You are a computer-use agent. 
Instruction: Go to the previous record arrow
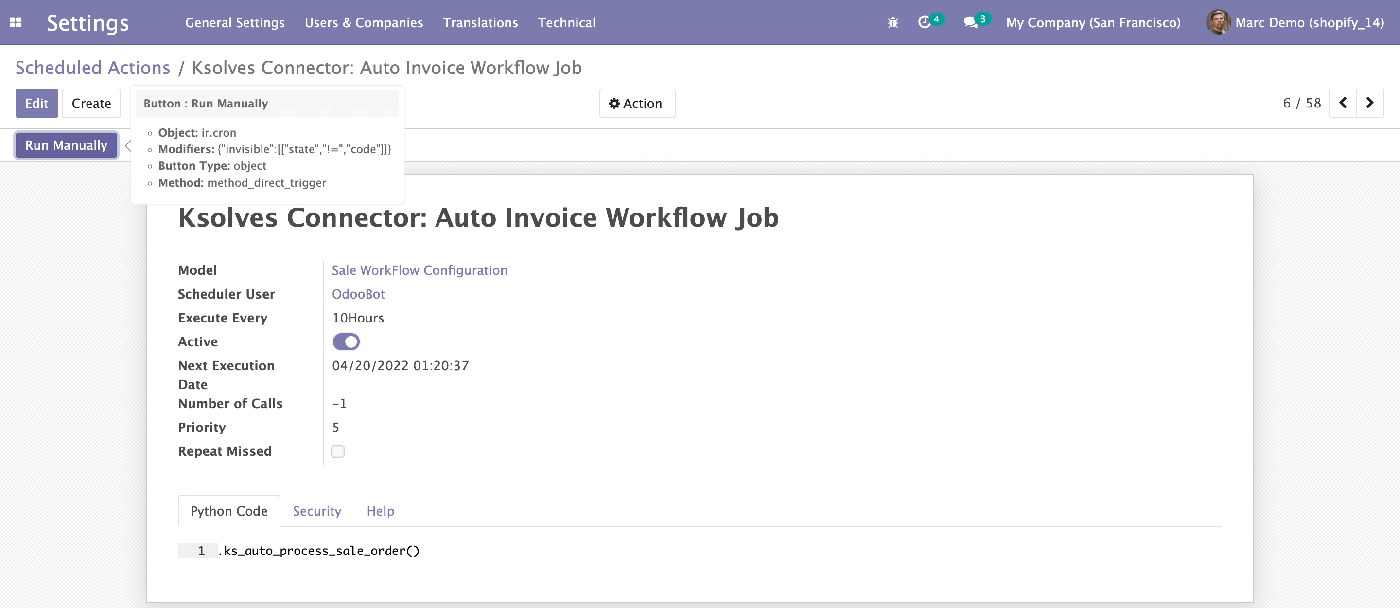1343,103
